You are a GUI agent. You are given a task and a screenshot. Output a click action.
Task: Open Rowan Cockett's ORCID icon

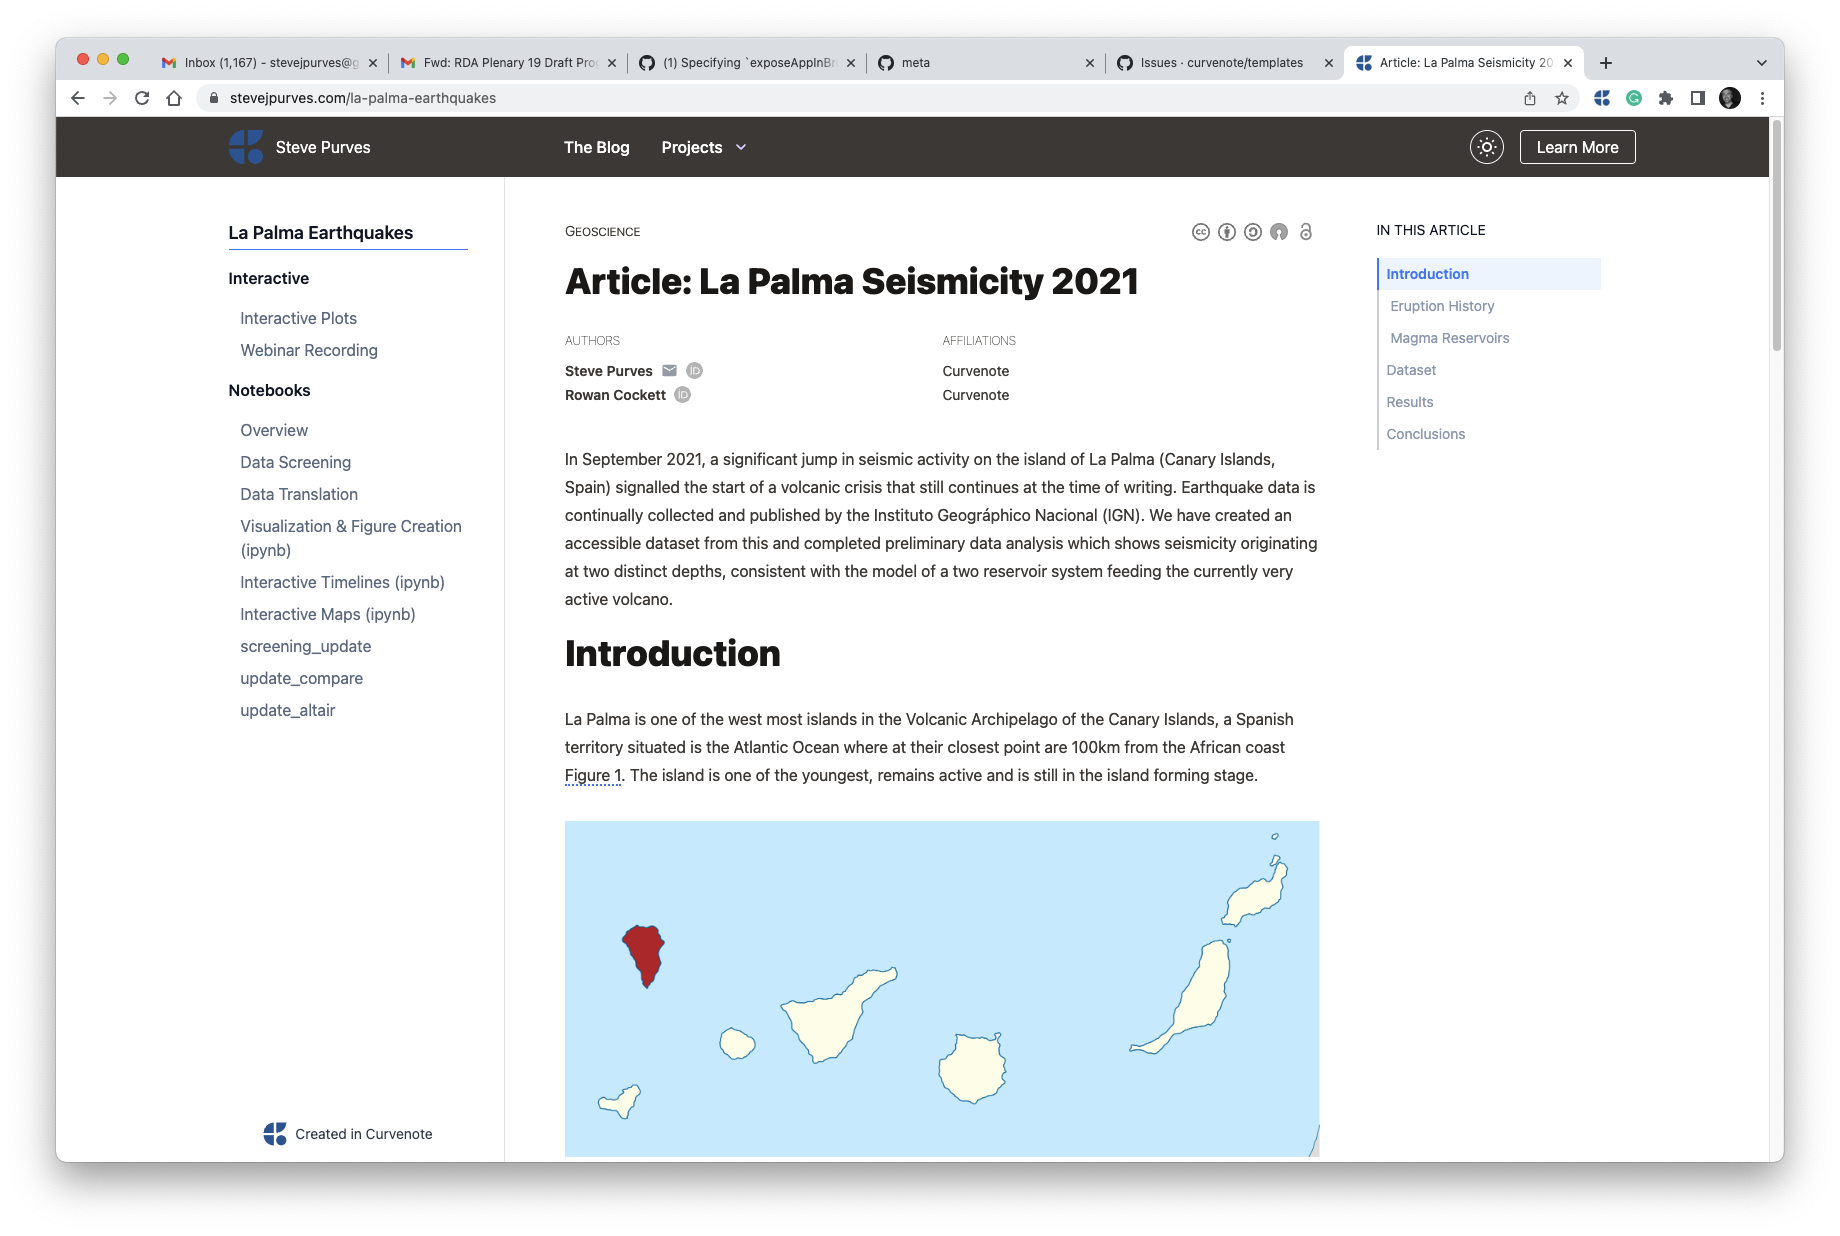pos(683,395)
